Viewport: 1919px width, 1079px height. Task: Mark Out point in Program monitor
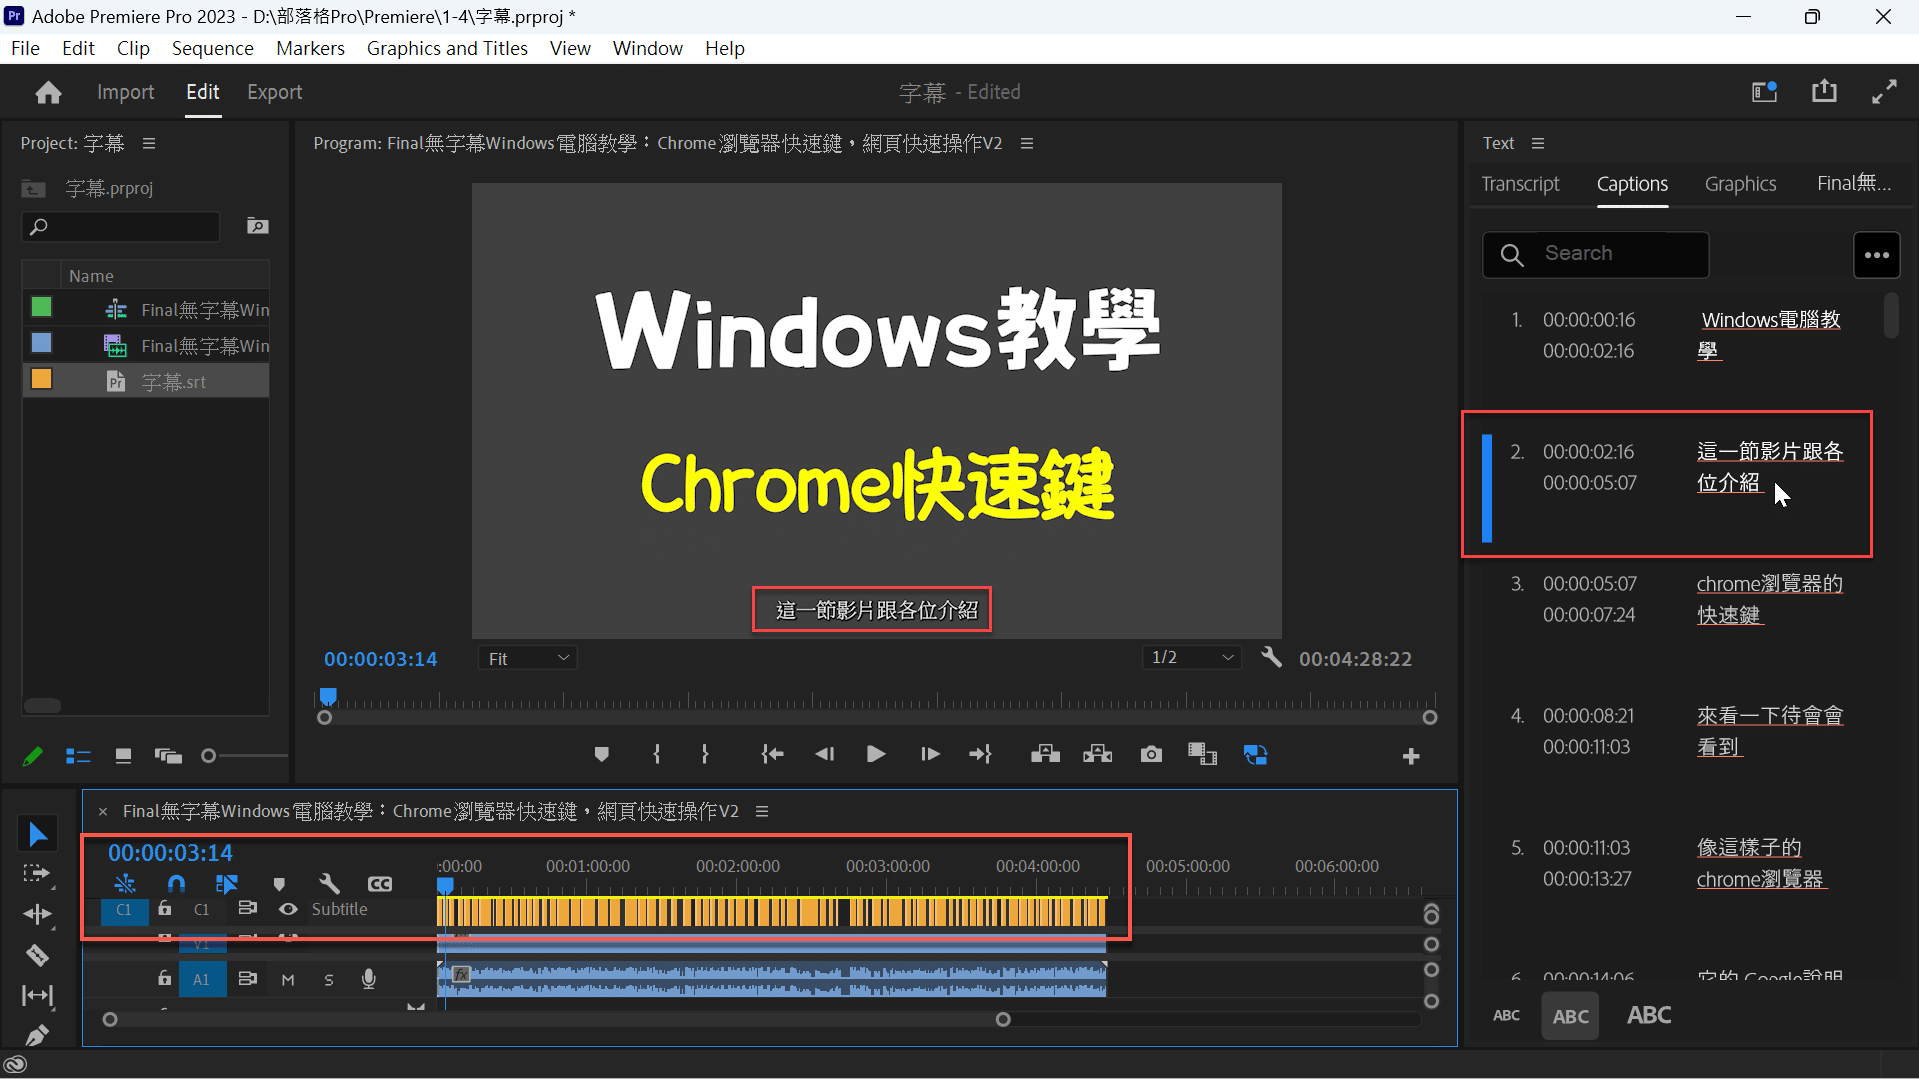point(705,755)
